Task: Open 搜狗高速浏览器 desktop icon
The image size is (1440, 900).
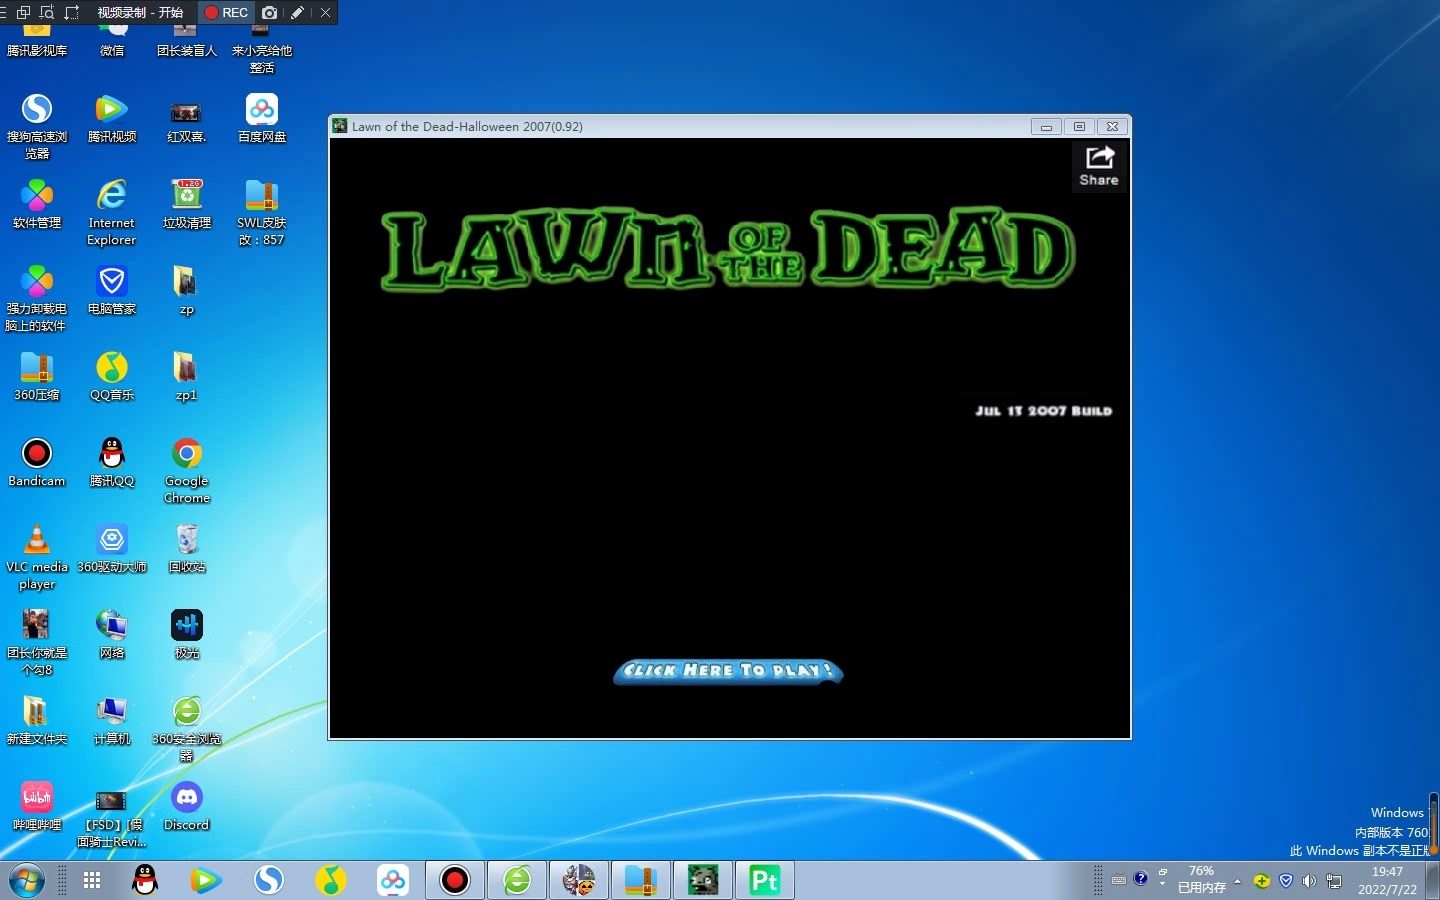Action: point(37,126)
